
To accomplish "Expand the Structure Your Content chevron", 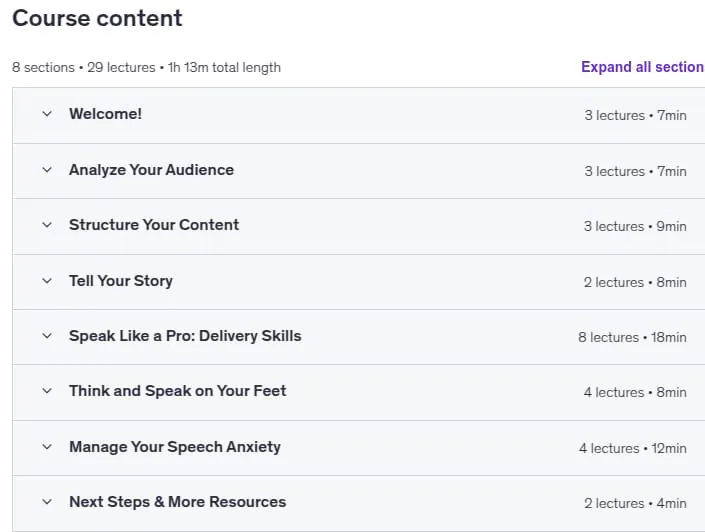I will click(x=47, y=225).
